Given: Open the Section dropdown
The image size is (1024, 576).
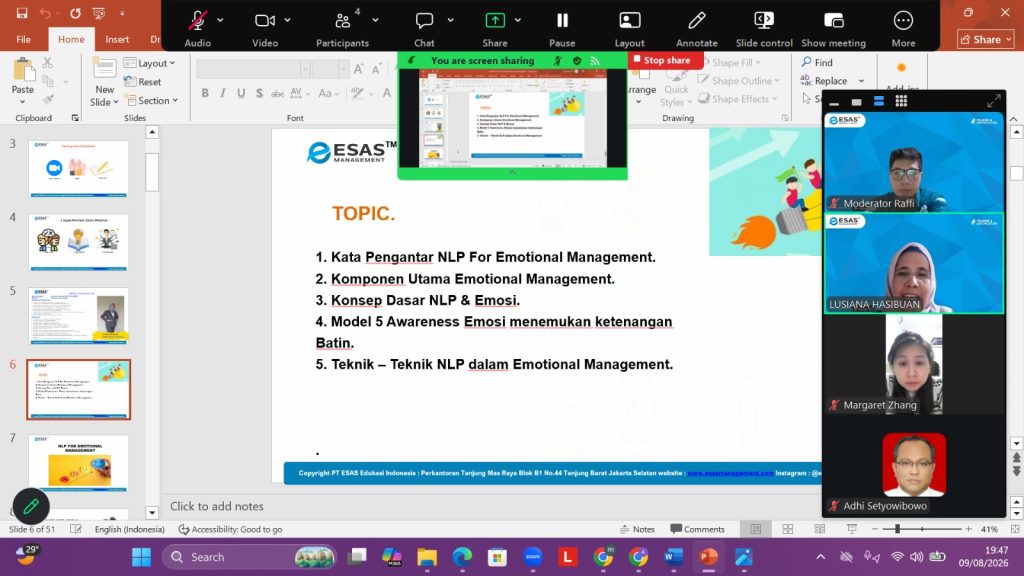Looking at the screenshot, I should [152, 101].
